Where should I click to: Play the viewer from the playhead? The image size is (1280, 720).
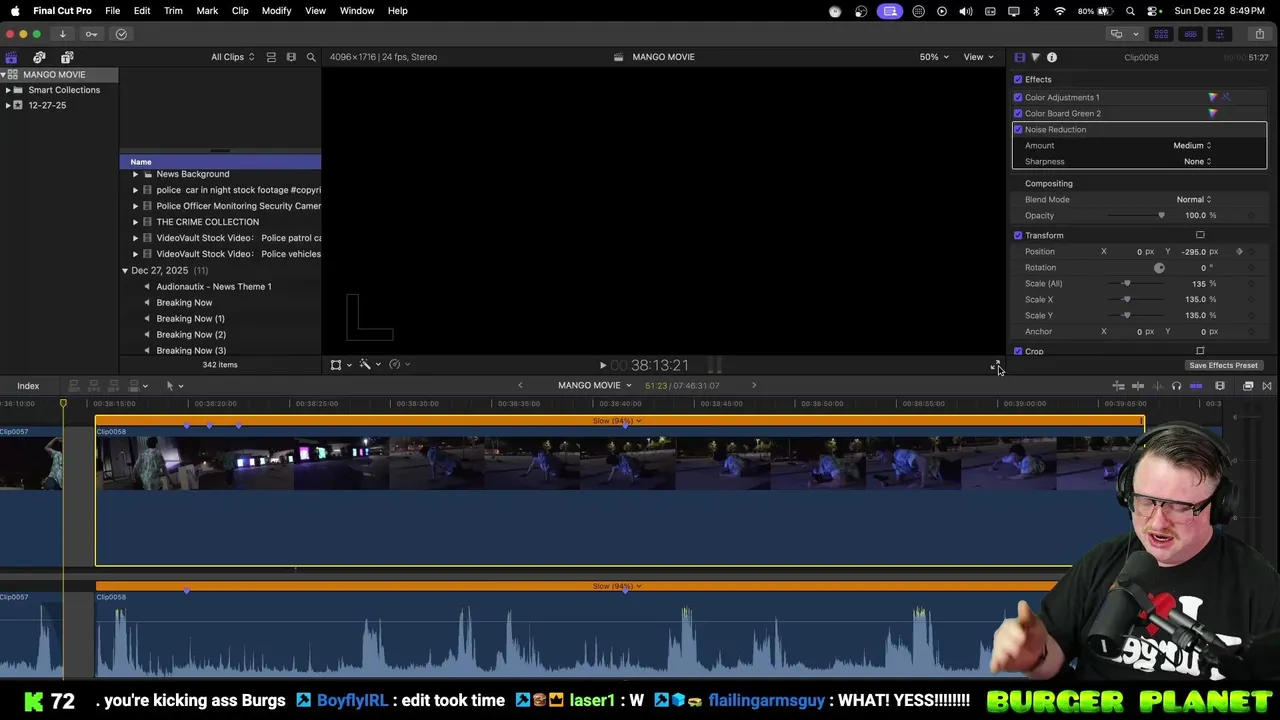click(x=602, y=366)
